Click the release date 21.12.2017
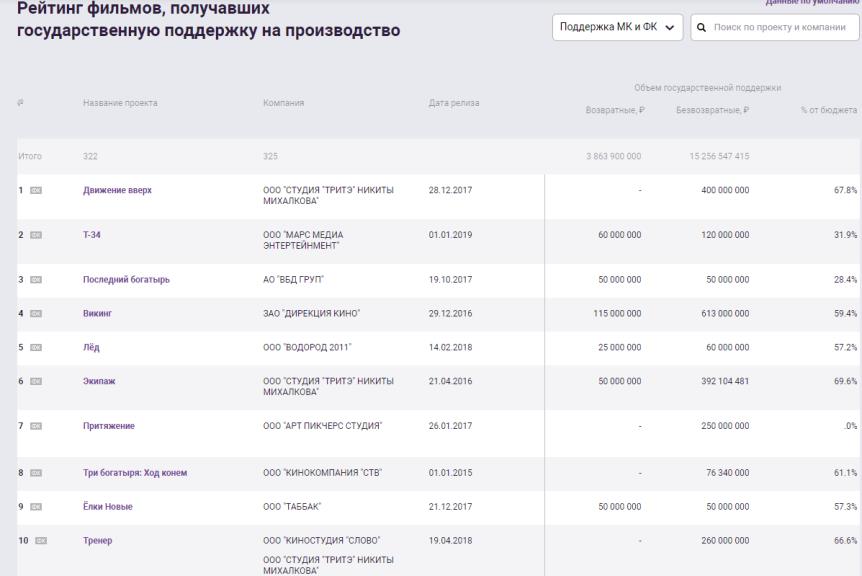Screen dimensions: 862x576 pyautogui.click(x=450, y=507)
